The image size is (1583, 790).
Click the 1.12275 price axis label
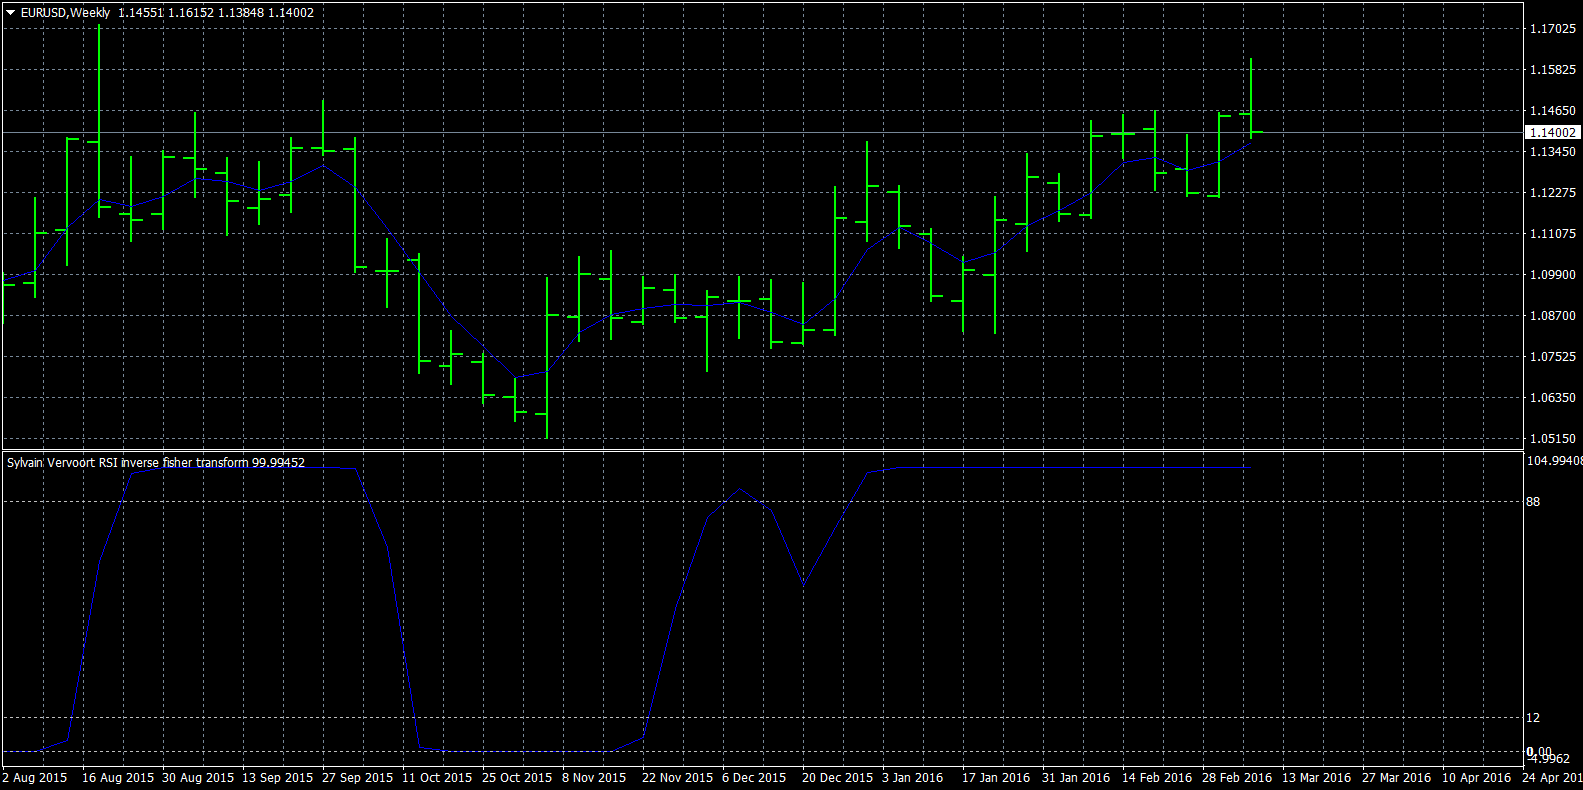(x=1553, y=193)
